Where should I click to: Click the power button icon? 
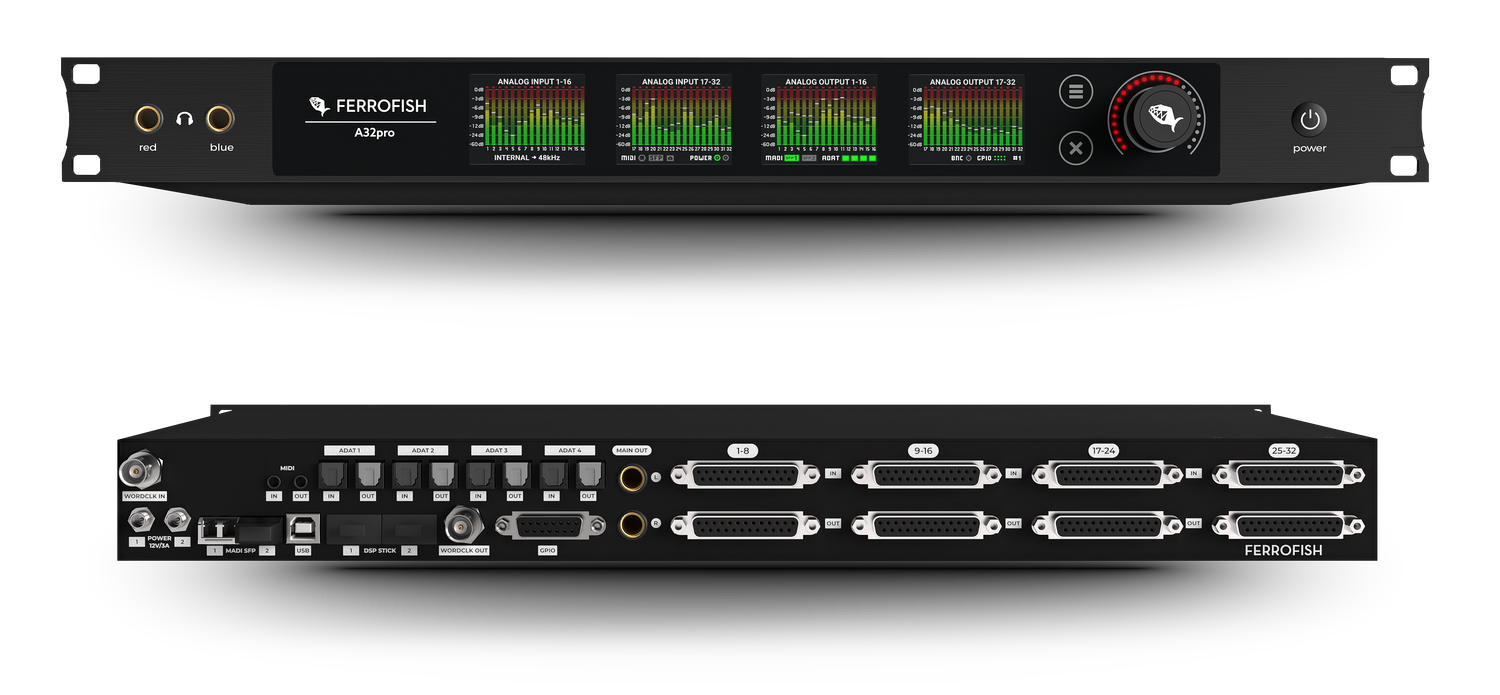click(1310, 120)
